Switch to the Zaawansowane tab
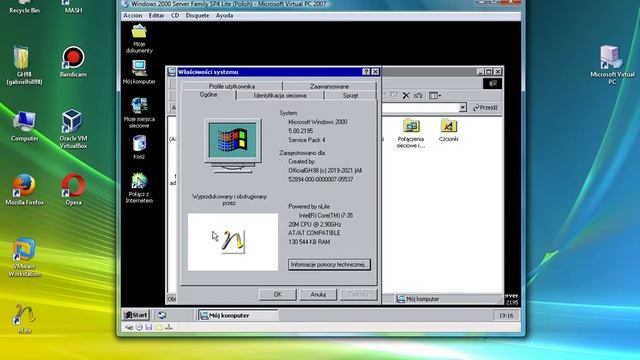The height and width of the screenshot is (360, 640). tap(329, 86)
